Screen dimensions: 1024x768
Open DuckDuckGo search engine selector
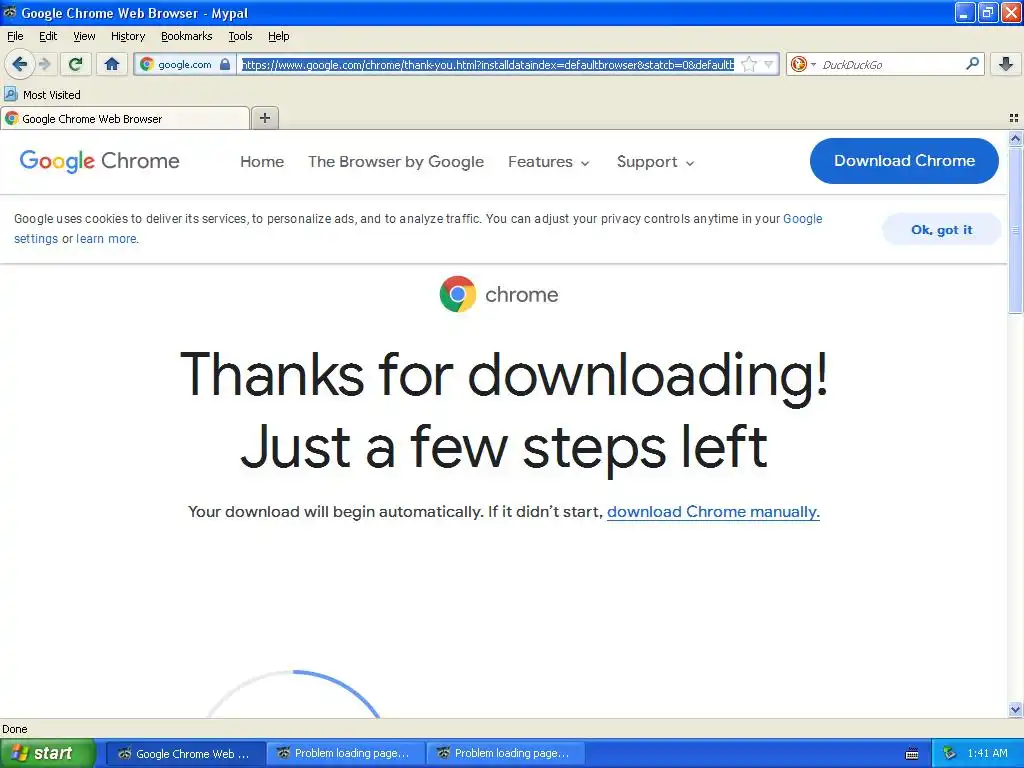pos(803,64)
